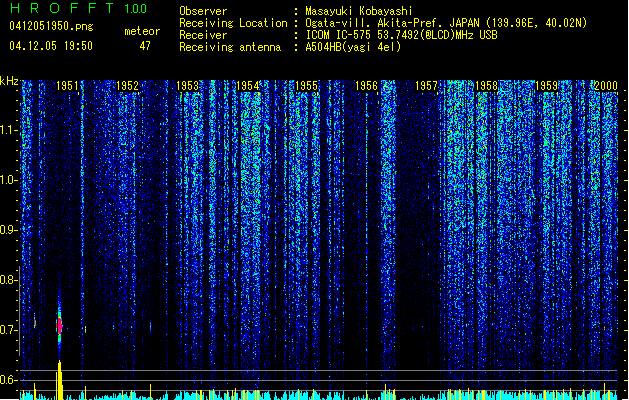Click the 1.0 kHz axis label
Image resolution: width=629 pixels, height=400 pixels.
(x=8, y=180)
